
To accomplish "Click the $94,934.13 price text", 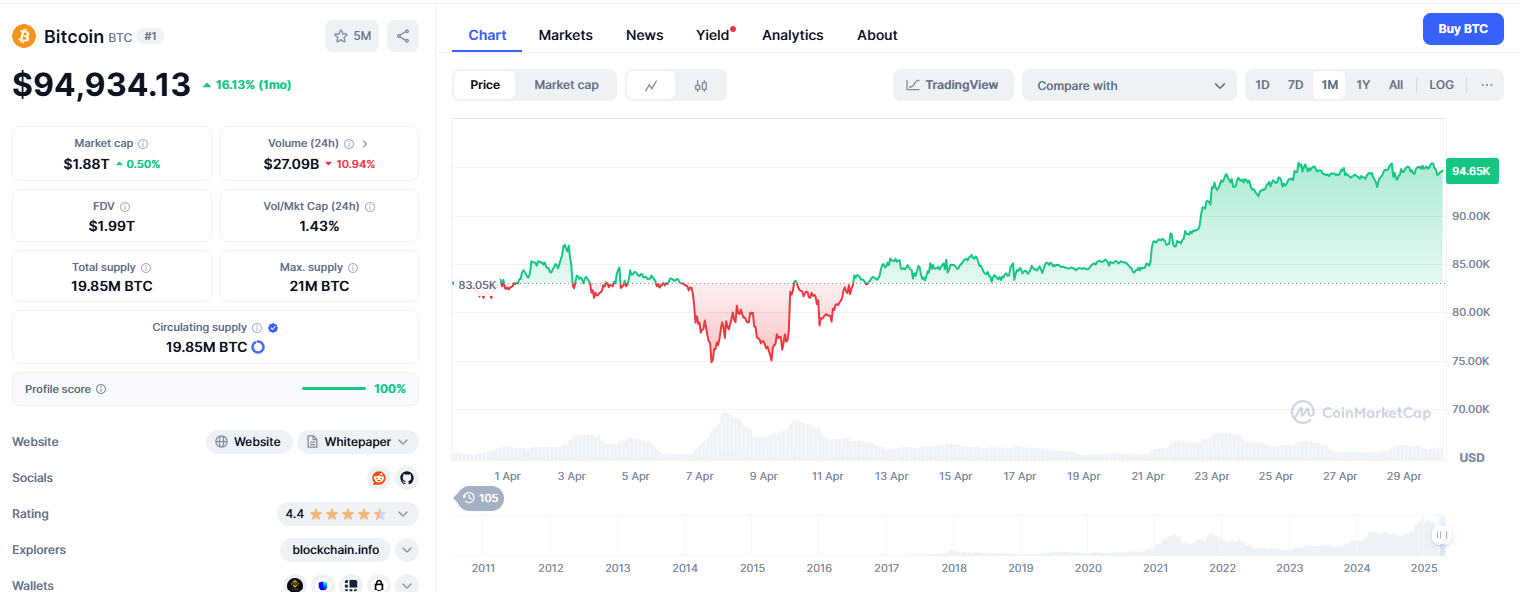I will [101, 85].
